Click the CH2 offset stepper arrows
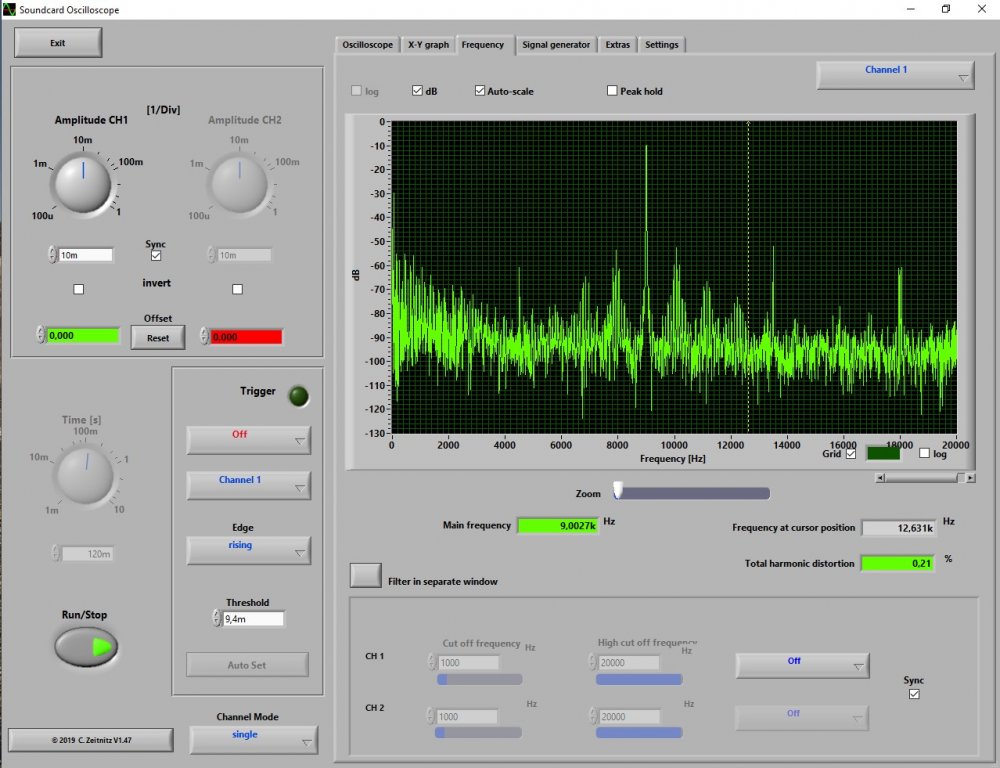Image resolution: width=1000 pixels, height=768 pixels. click(204, 336)
